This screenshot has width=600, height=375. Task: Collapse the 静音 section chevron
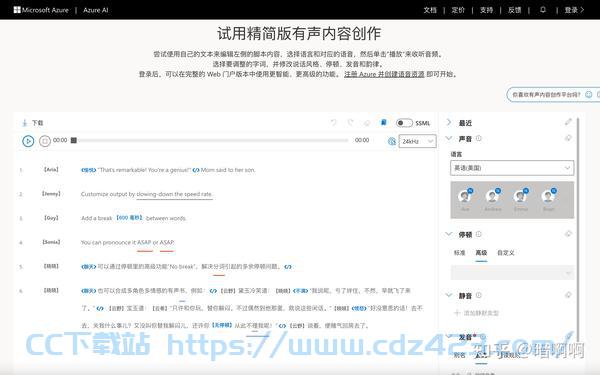point(449,295)
